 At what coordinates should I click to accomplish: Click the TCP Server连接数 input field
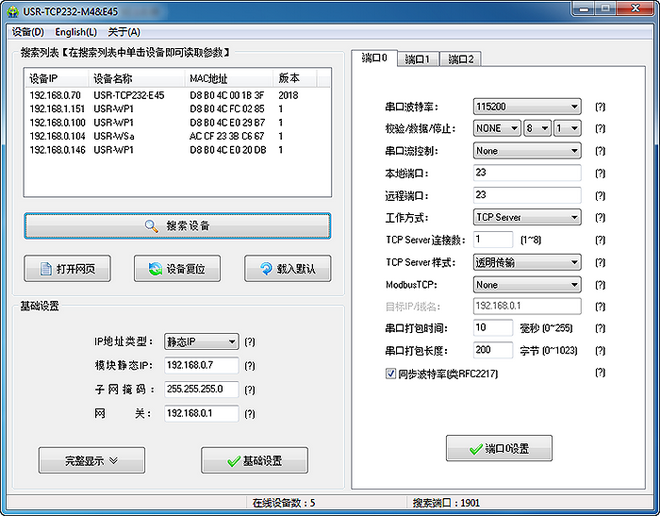[x=493, y=239]
